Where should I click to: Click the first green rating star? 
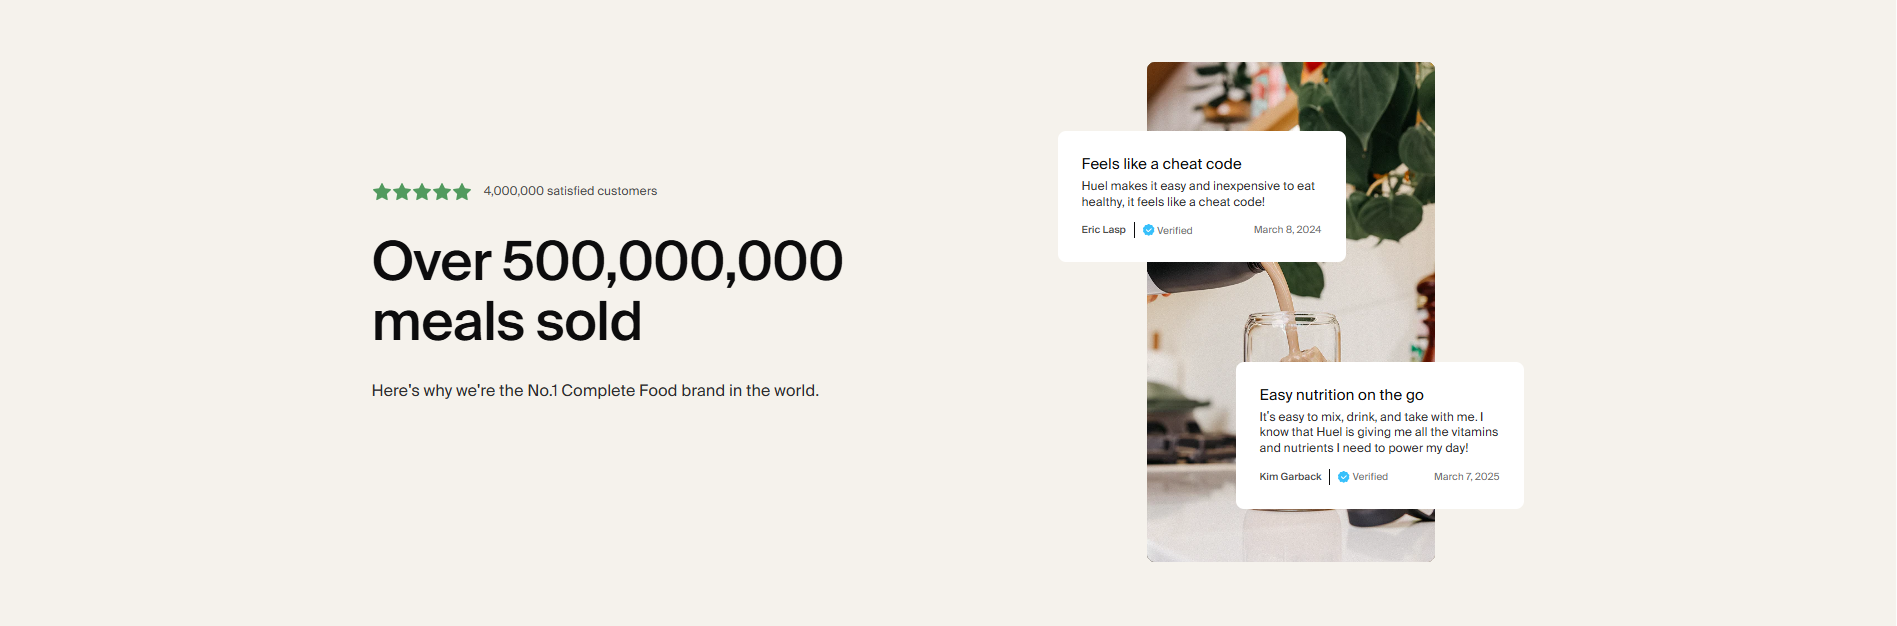(382, 192)
